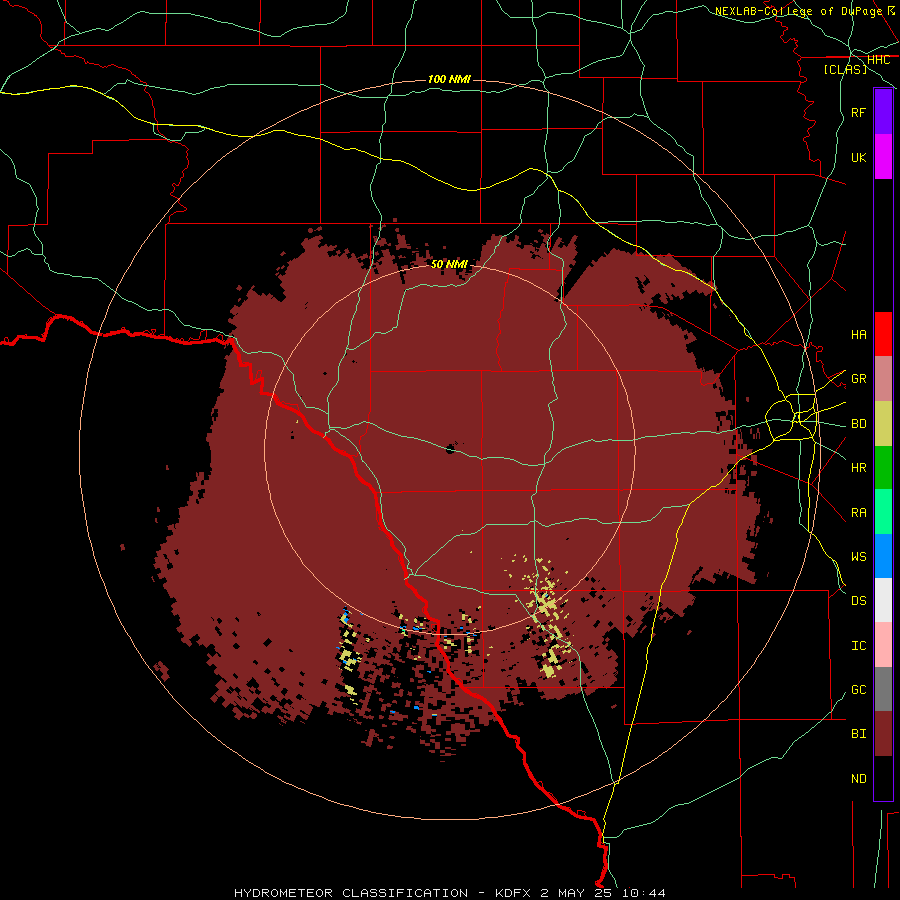Click the GR legend label
This screenshot has width=900, height=900.
tap(858, 379)
